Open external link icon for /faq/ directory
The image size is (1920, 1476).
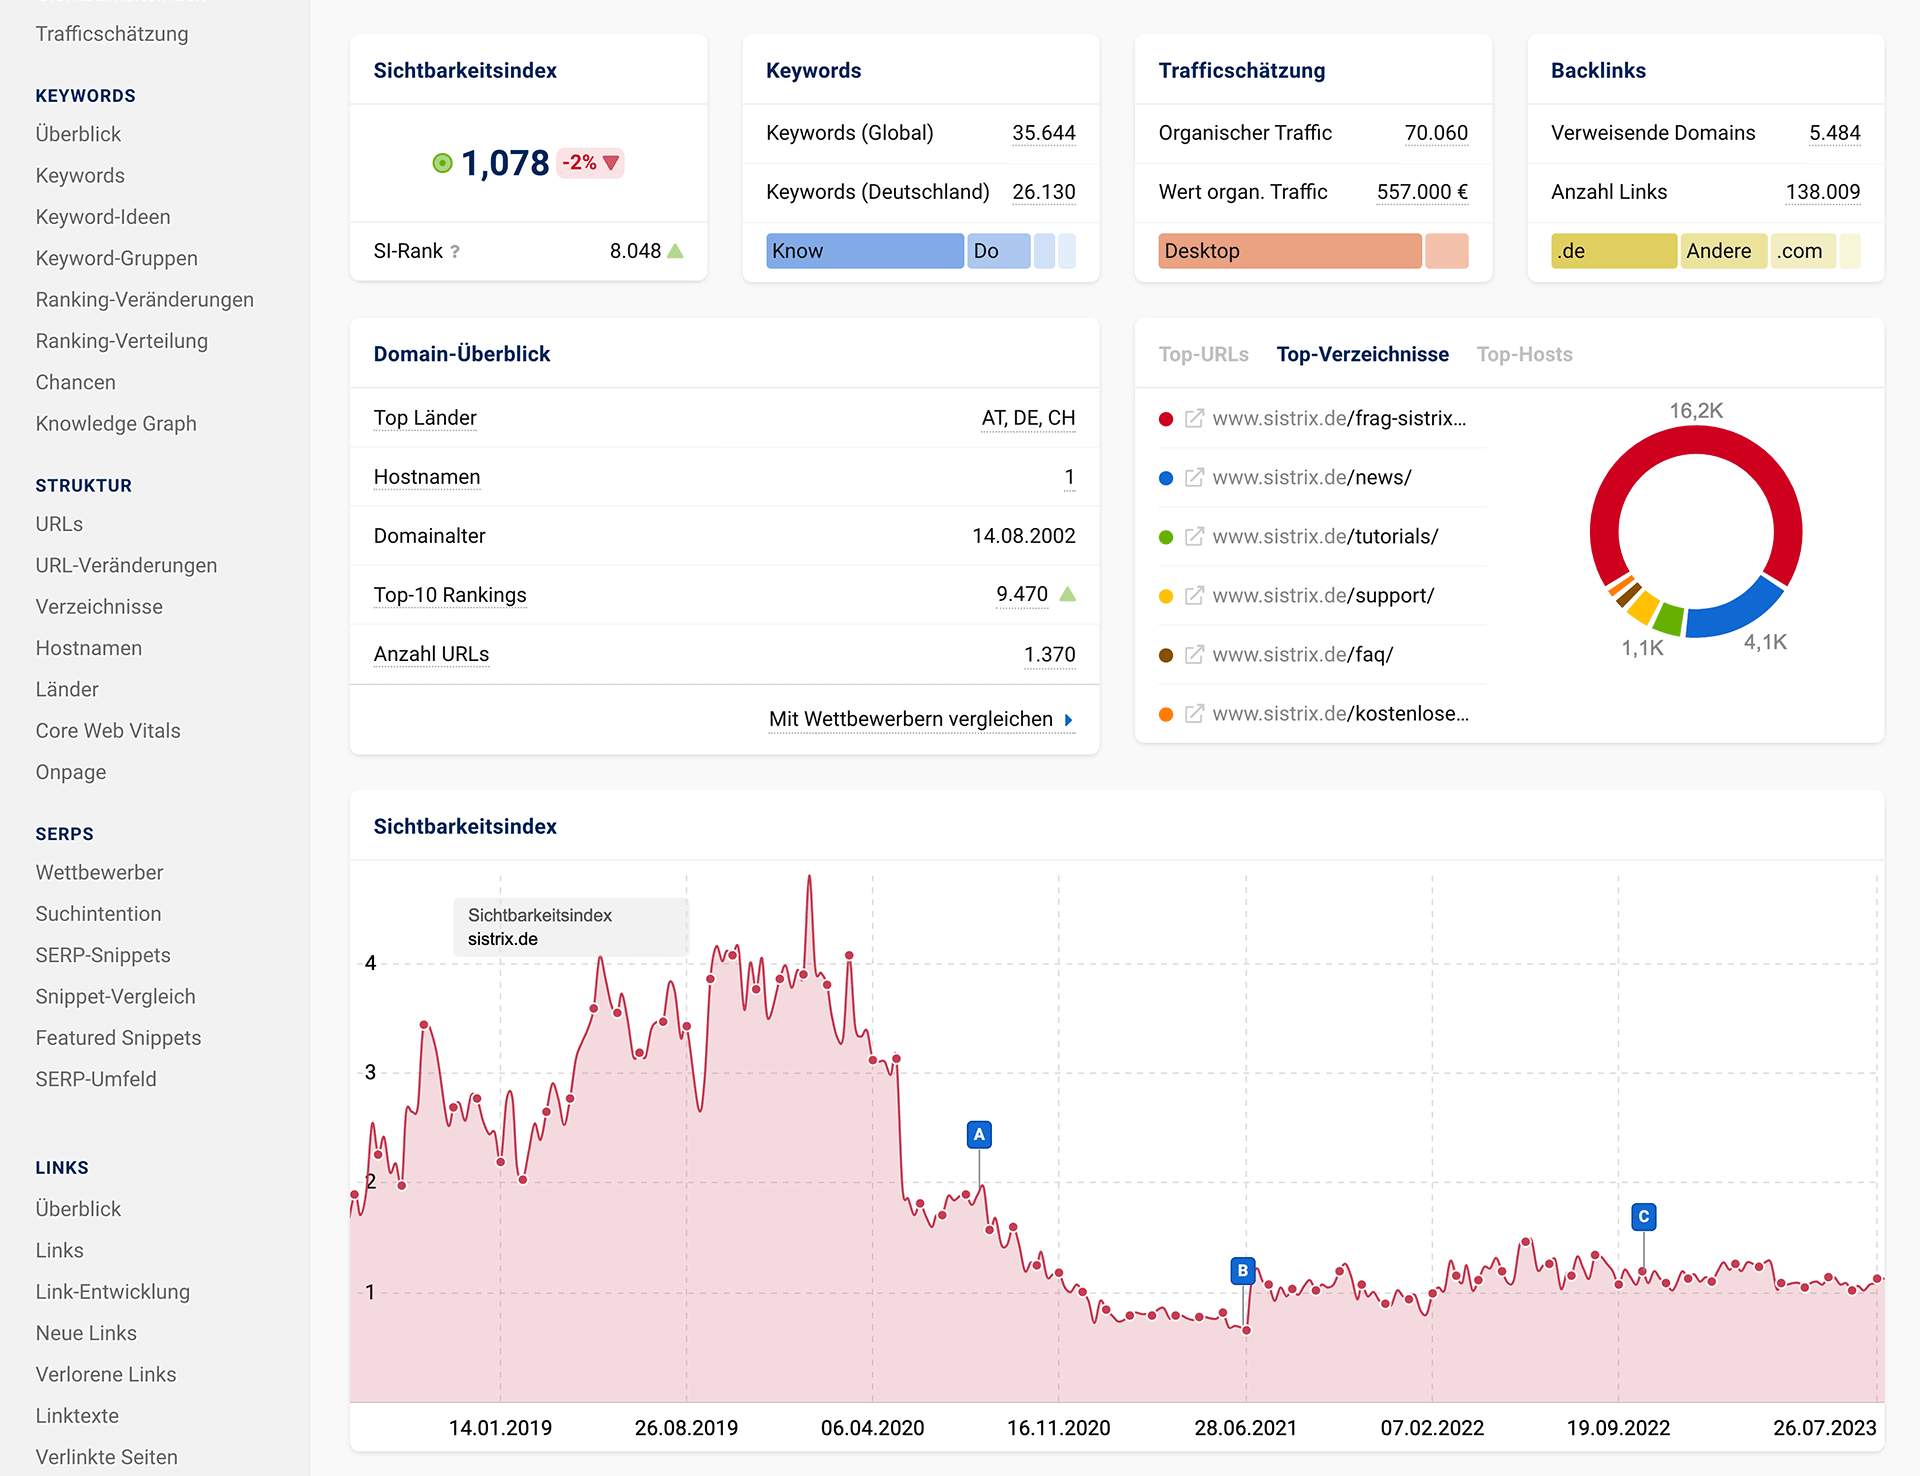(x=1194, y=655)
